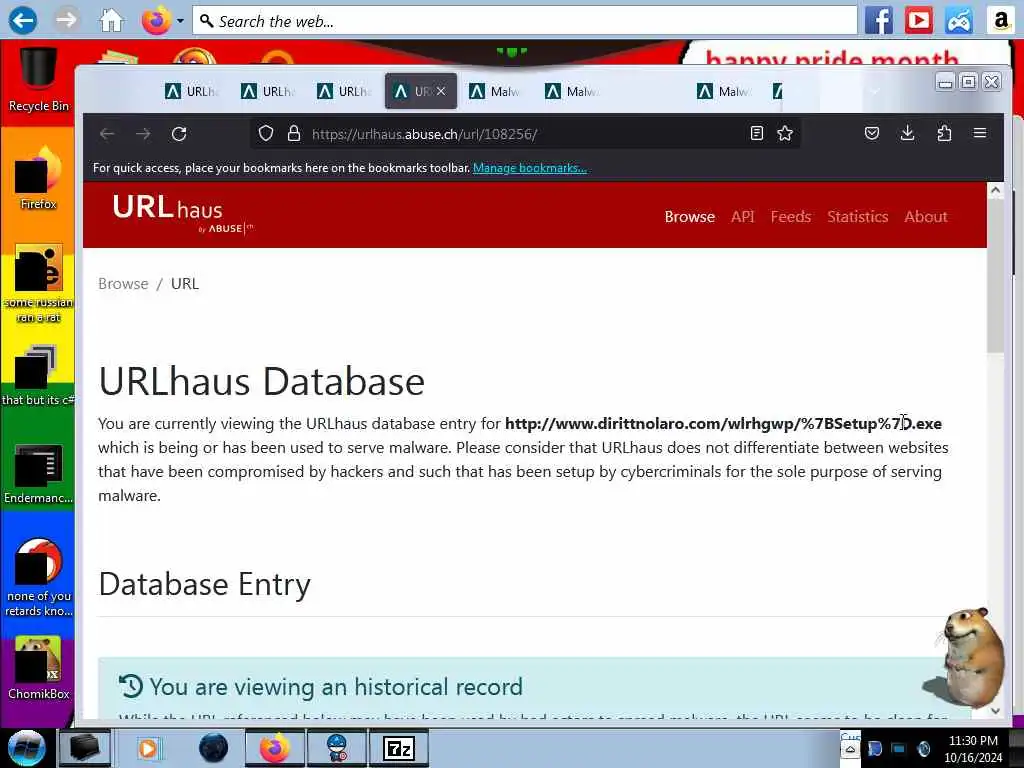Select the 'some russian ran a rat' desktop icon
Viewport: 1024px width, 768px height.
pos(38,283)
